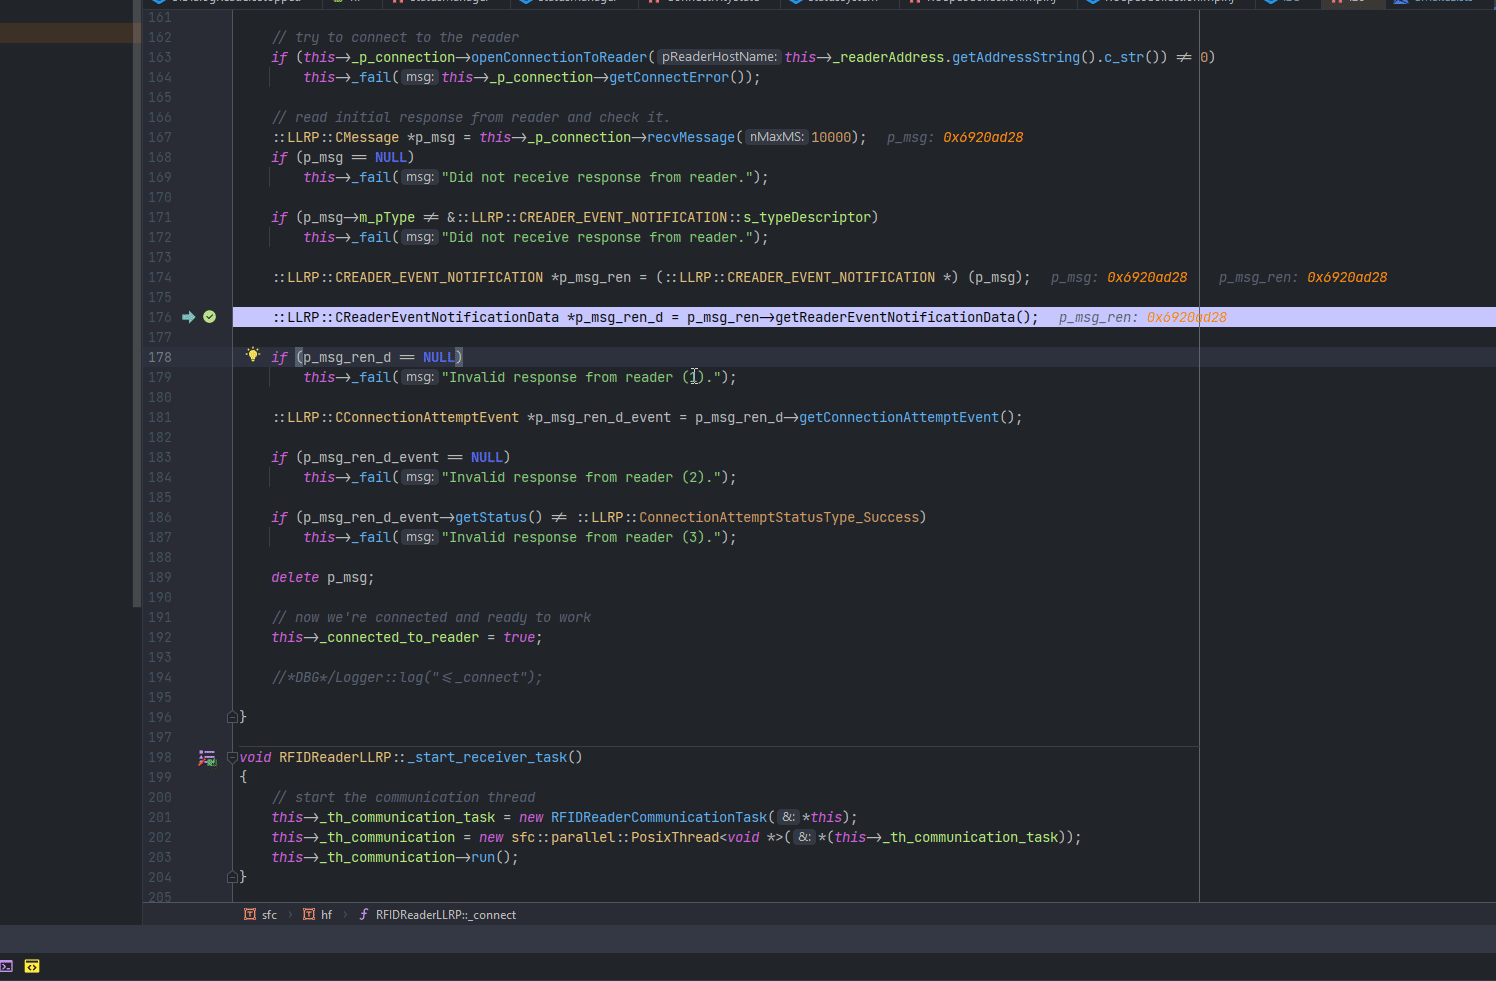Click the inline debugger value p_msg: 0x6920ad28
This screenshot has width=1496, height=981.
coord(954,137)
